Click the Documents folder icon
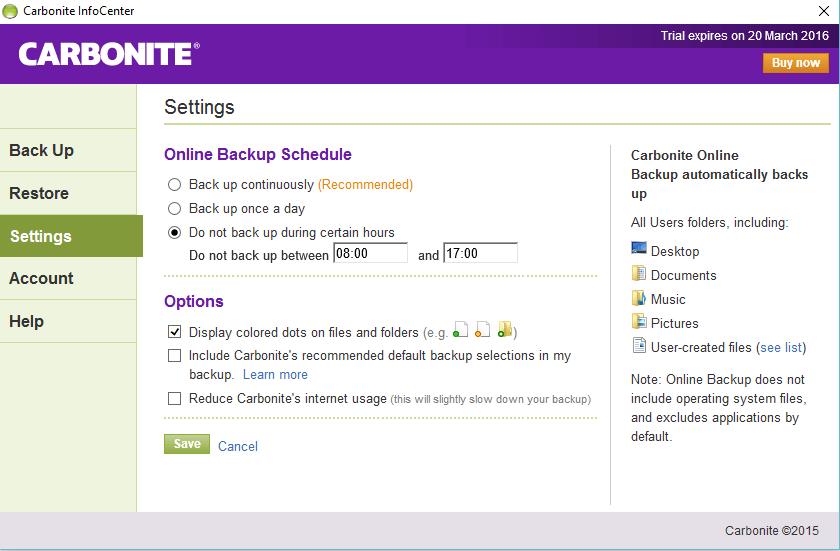Screen dimensions: 840x551 [639, 273]
